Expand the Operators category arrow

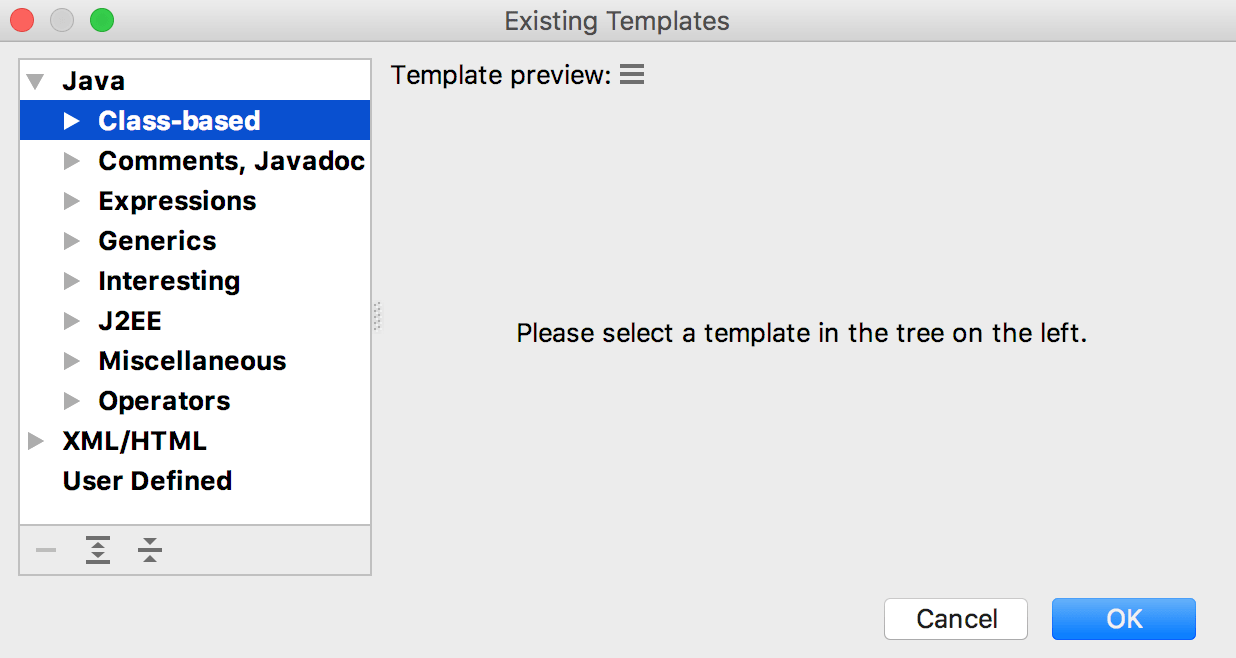point(72,401)
